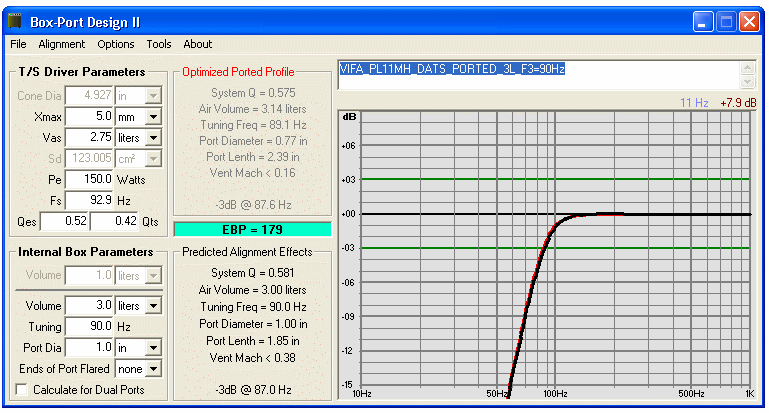Open the File menu
The height and width of the screenshot is (413, 769).
(x=18, y=44)
